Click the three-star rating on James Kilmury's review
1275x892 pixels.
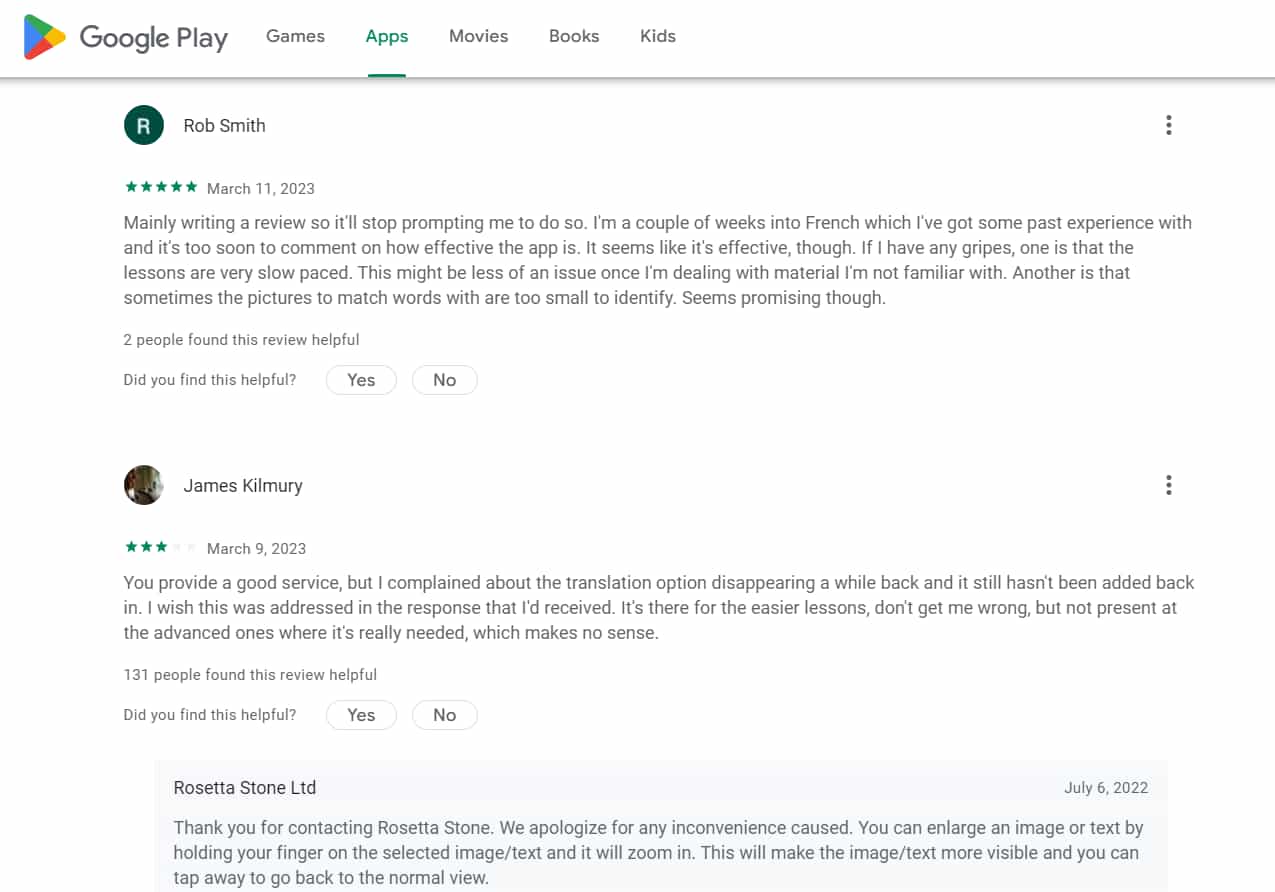coord(161,547)
